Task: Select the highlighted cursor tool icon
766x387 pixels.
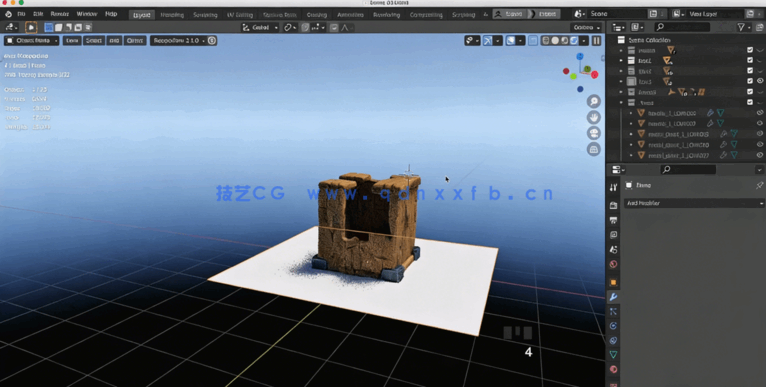Action: [31, 27]
